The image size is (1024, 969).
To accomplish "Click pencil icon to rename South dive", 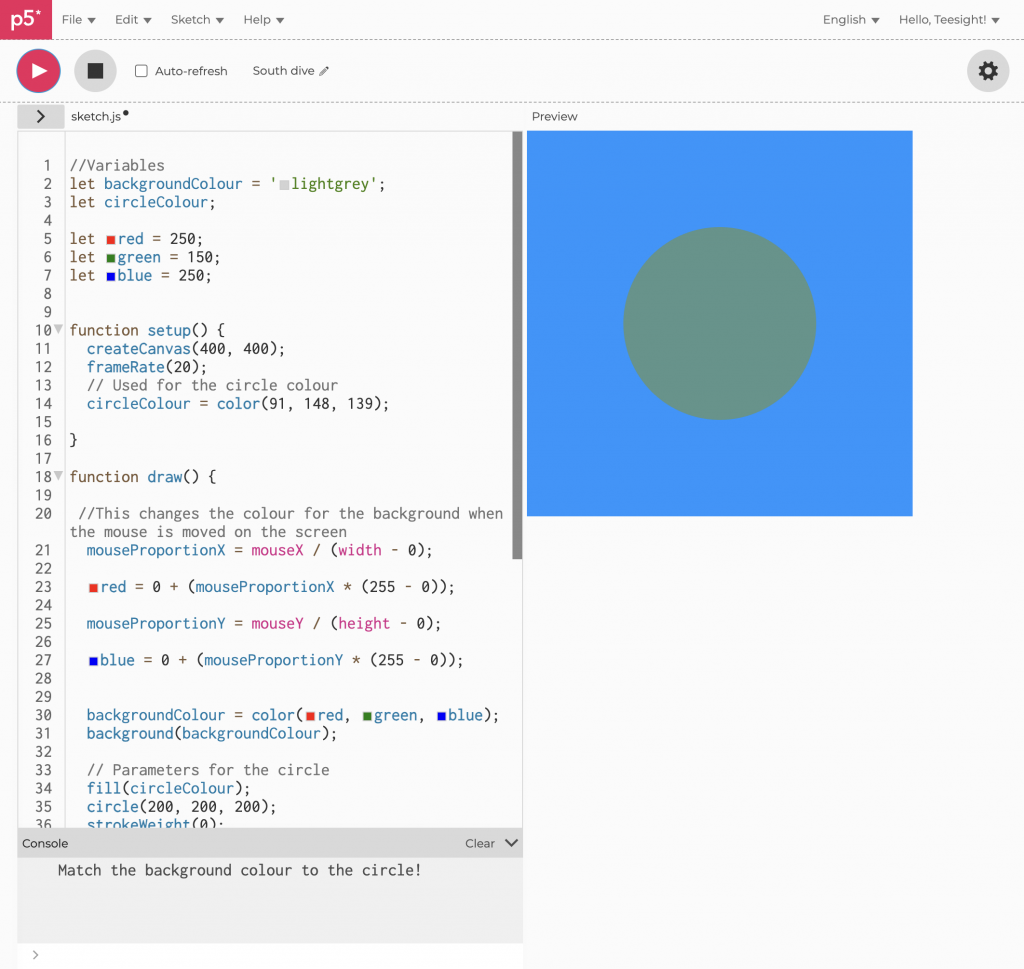I will [324, 71].
